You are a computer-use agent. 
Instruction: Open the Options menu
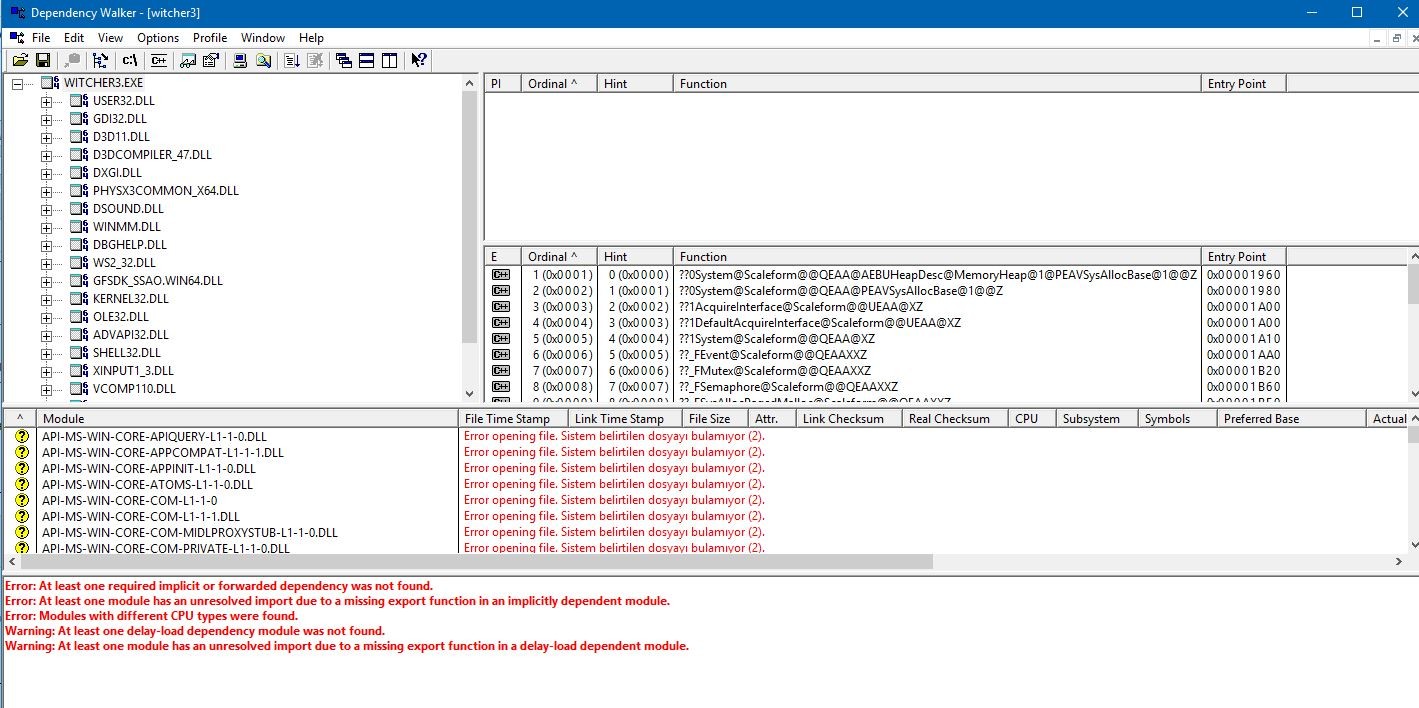pyautogui.click(x=158, y=38)
